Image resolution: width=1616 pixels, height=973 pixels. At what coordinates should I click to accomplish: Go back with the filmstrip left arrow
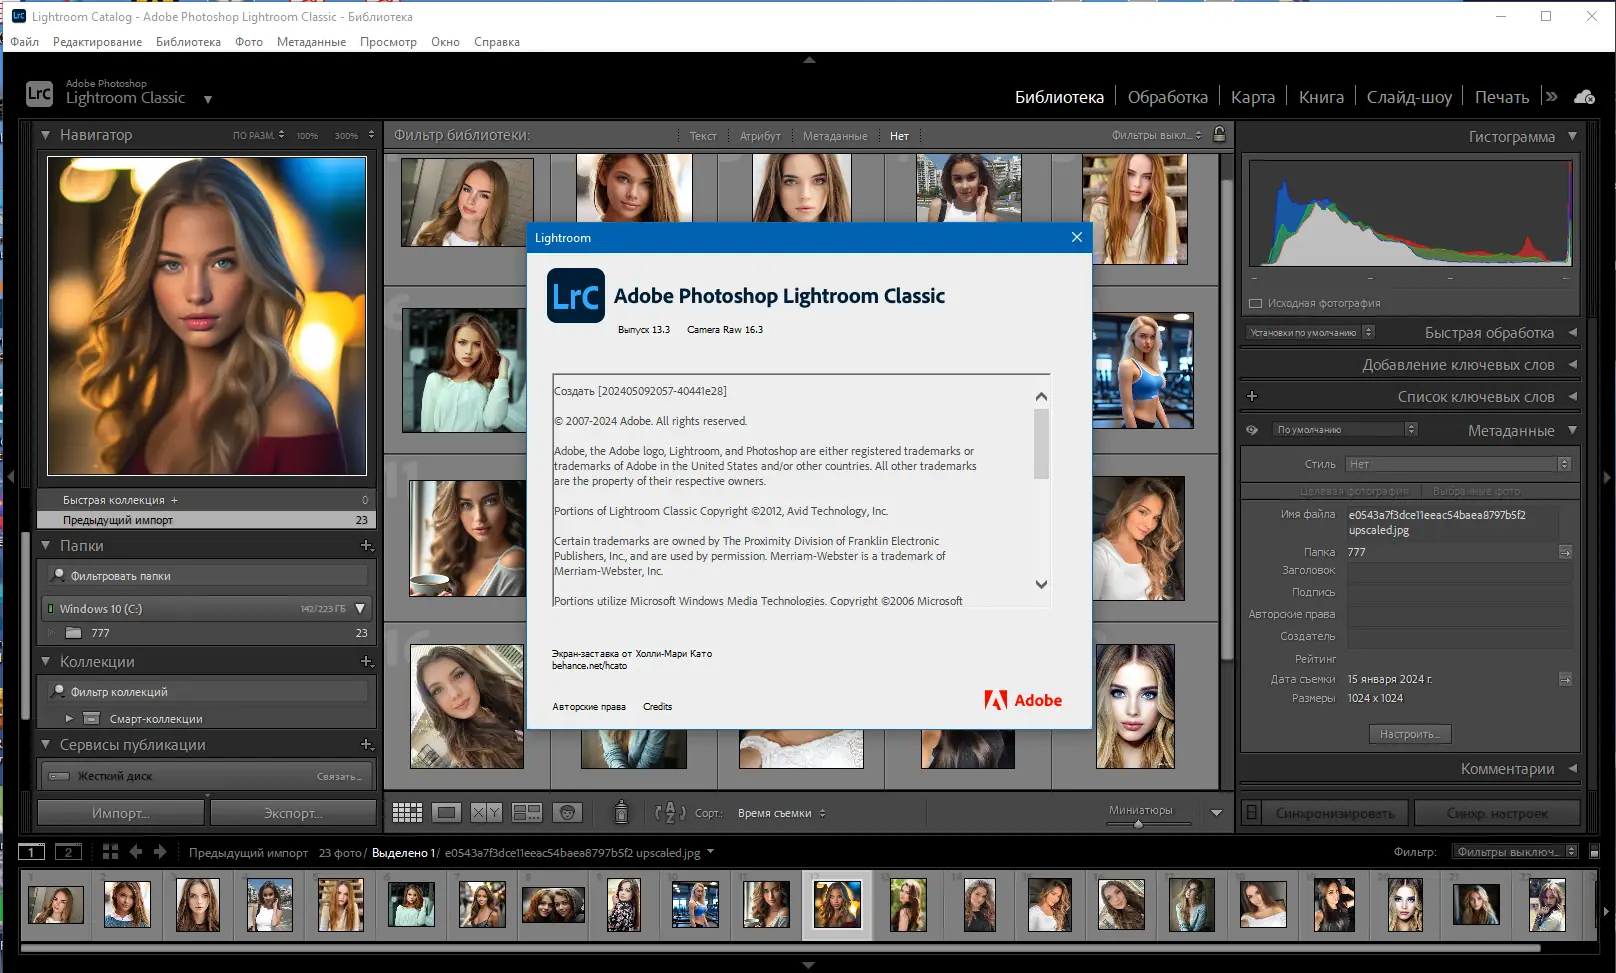pyautogui.click(x=136, y=852)
